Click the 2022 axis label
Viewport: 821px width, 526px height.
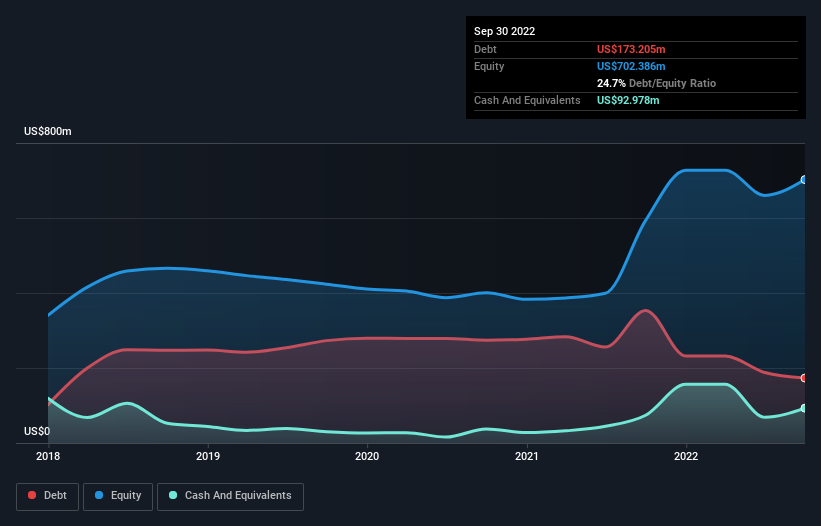pyautogui.click(x=686, y=456)
